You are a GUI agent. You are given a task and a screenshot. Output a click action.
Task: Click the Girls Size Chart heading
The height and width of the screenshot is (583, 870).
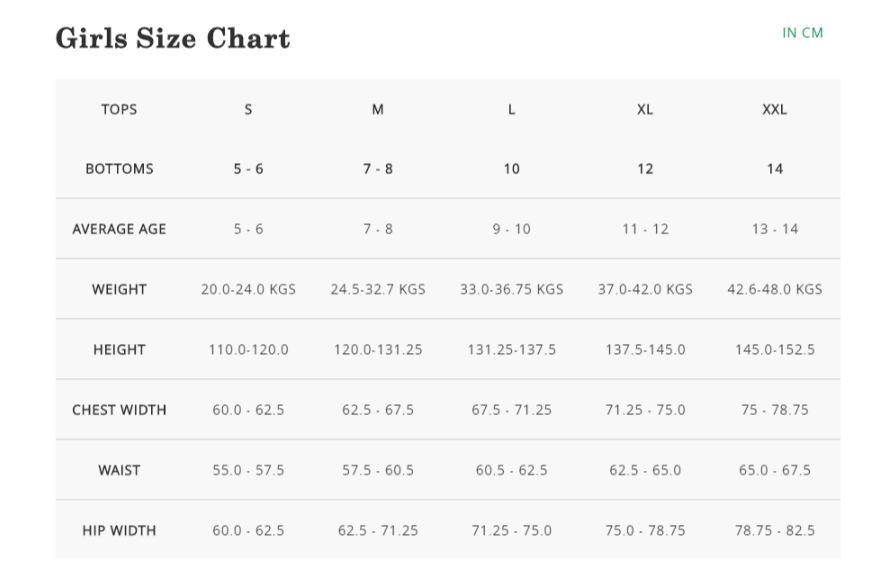pyautogui.click(x=173, y=39)
